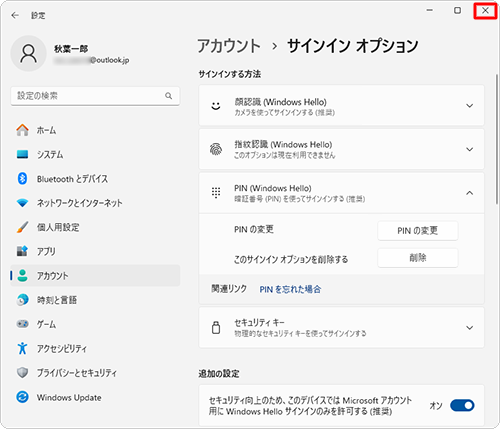
Task: Open 個人用設定 settings
Action: (x=95, y=227)
